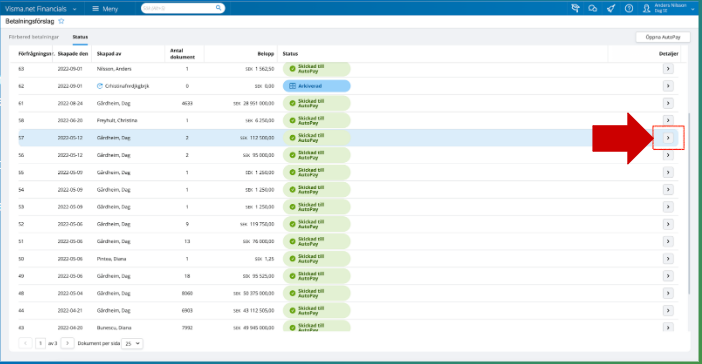Mark Betalningsförslag as favorite with the star
Image resolution: width=702 pixels, height=364 pixels.
click(61, 21)
